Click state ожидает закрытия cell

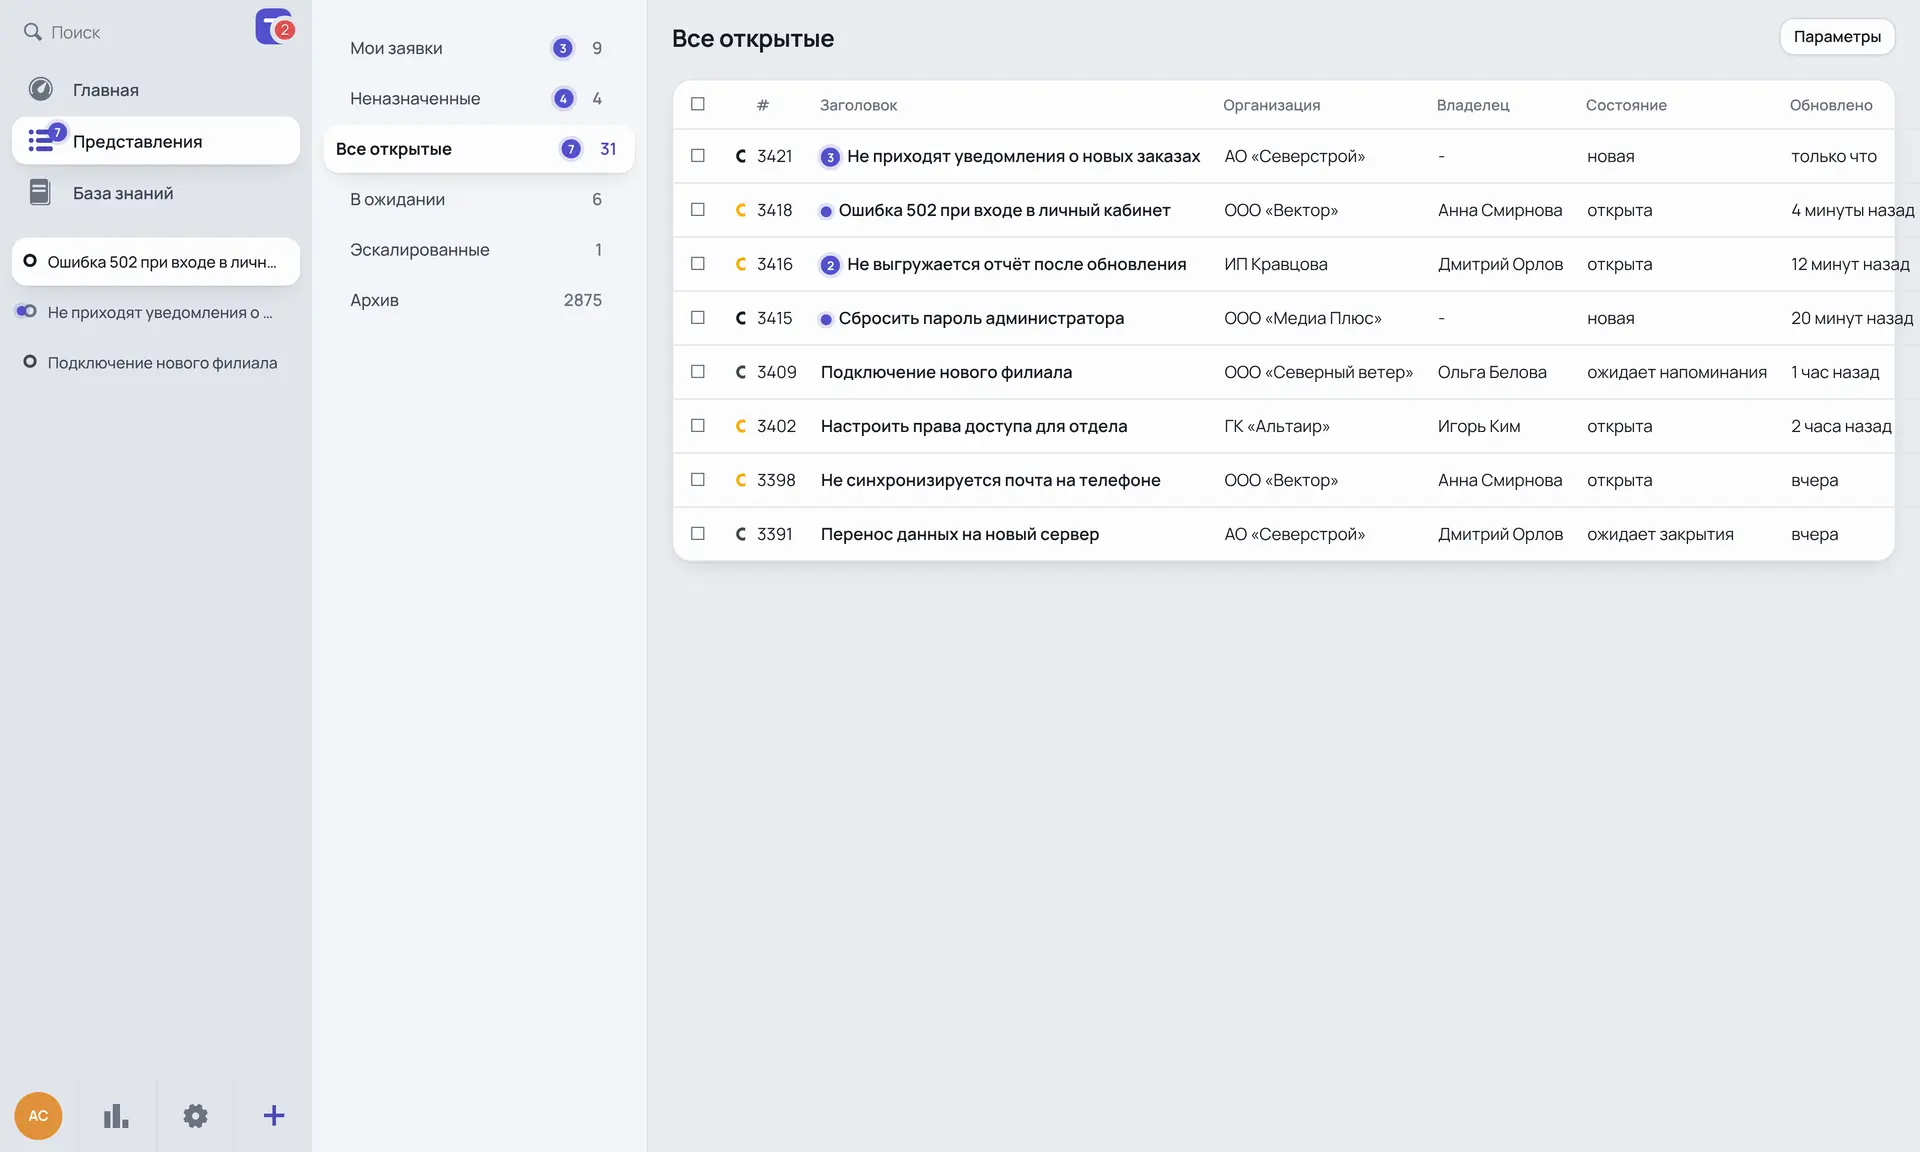click(x=1660, y=534)
